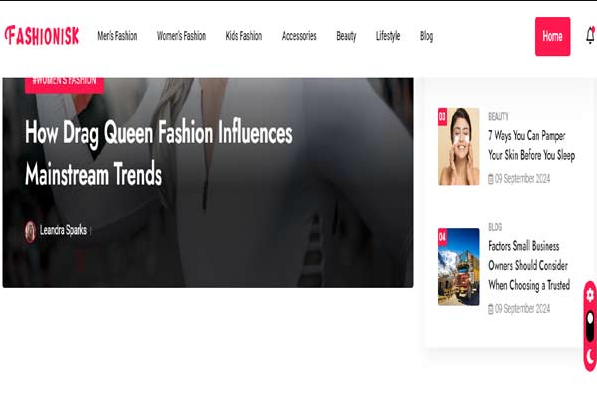Go to the Kids Fashion menu
Screen dimensions: 597x398
click(x=244, y=36)
